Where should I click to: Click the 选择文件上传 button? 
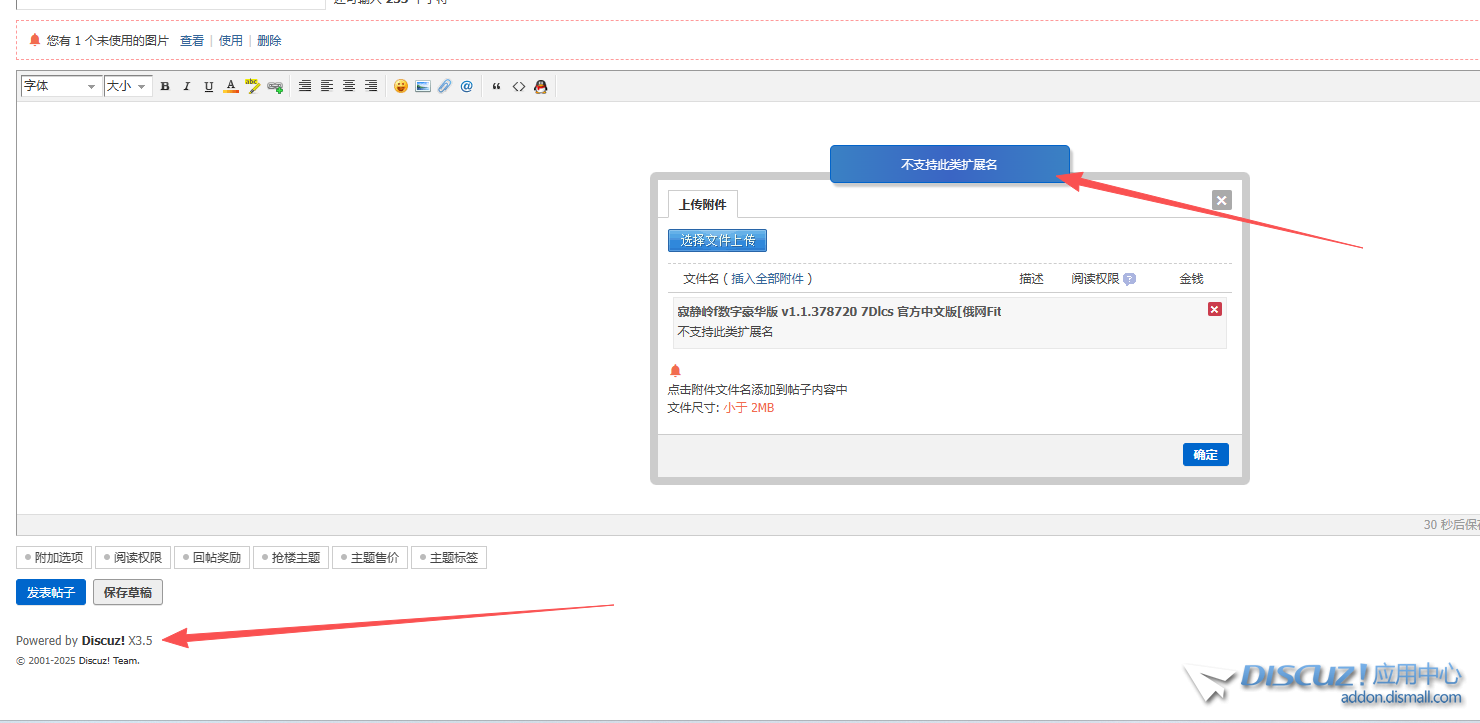tap(717, 240)
